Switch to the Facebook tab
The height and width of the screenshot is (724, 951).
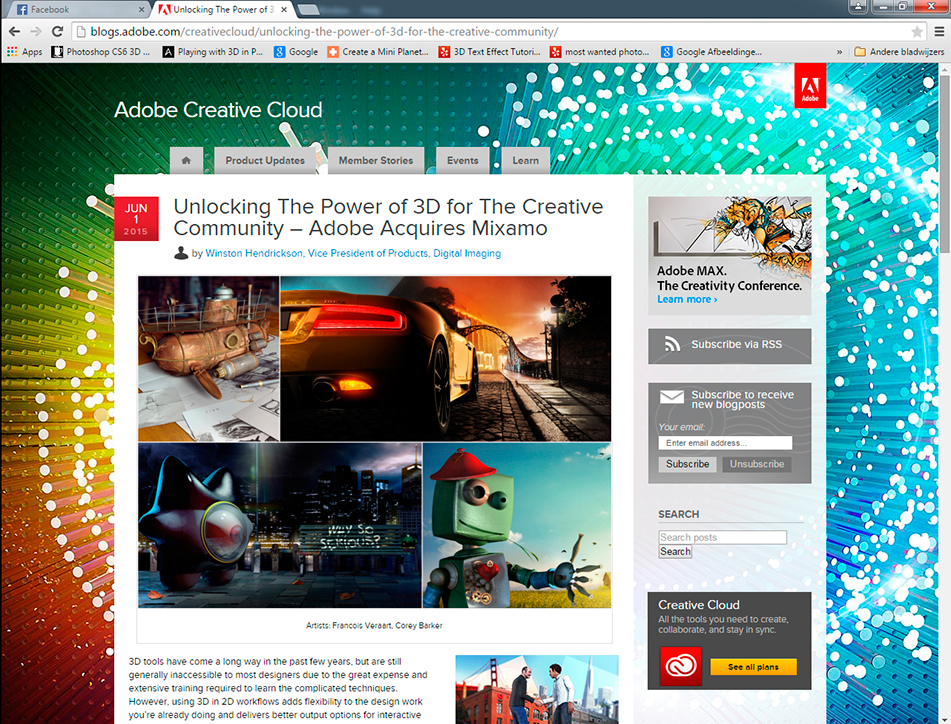click(78, 10)
